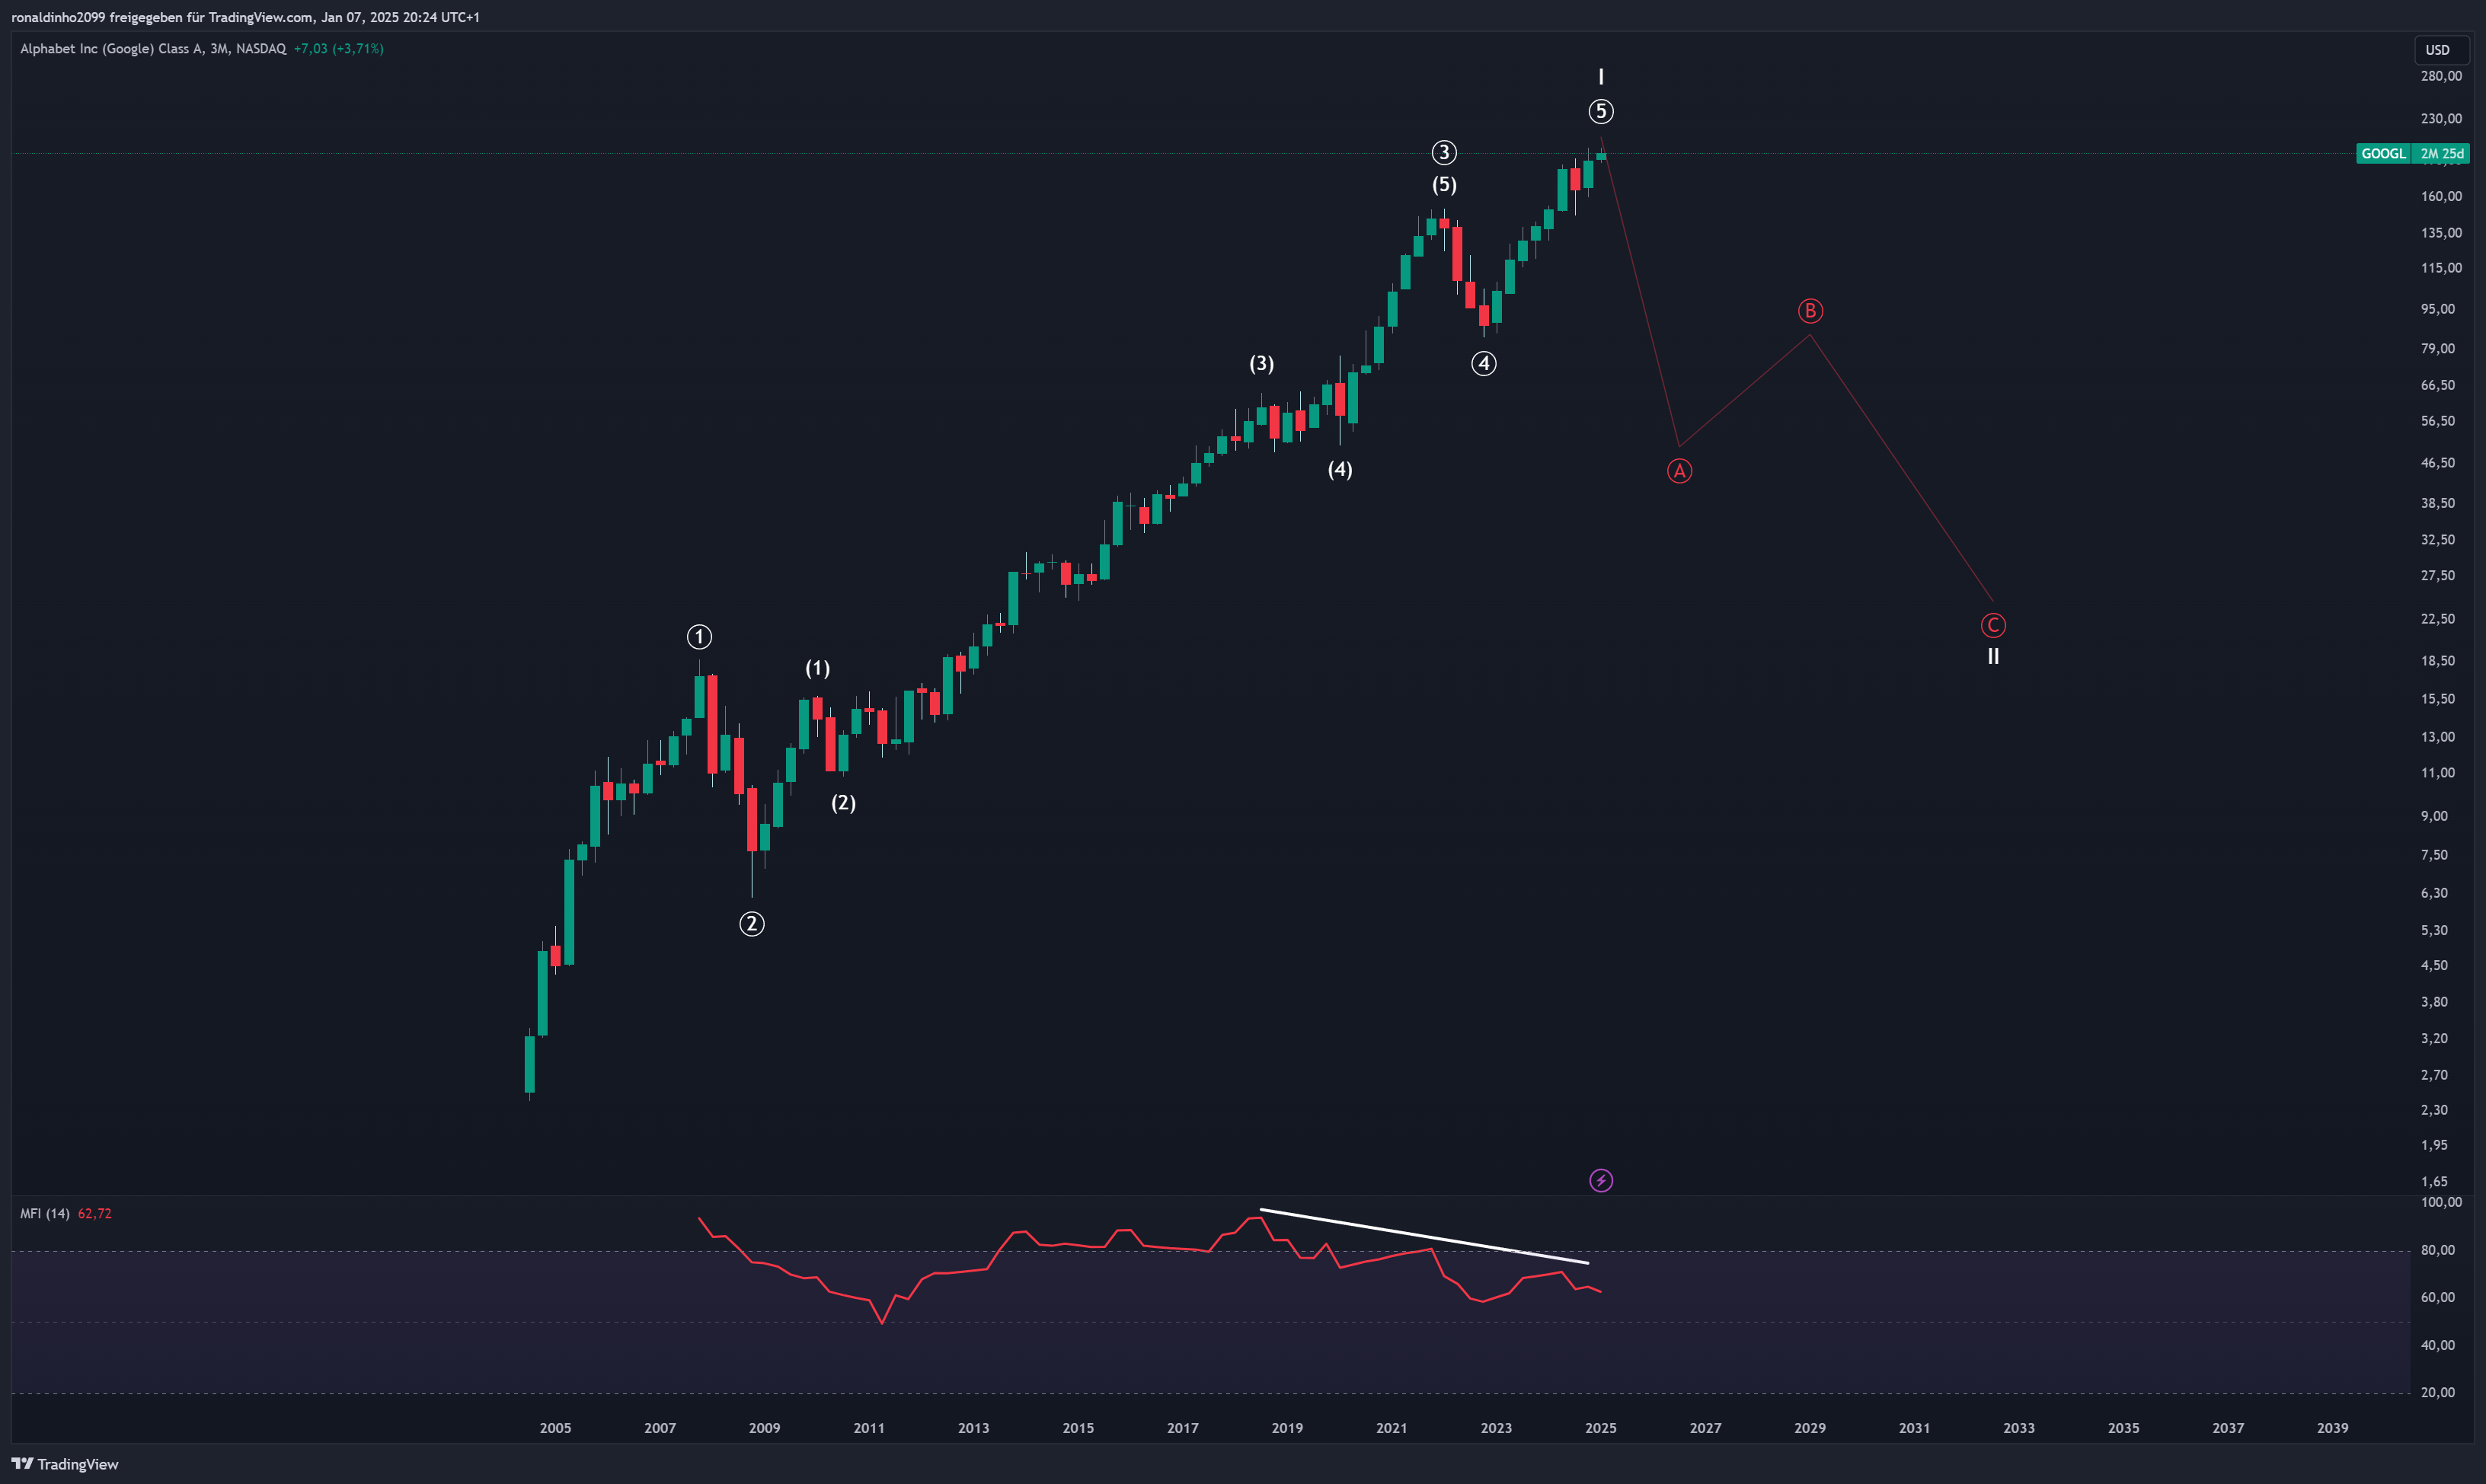Select the circled 4 wave label
This screenshot has height=1484, width=2486.
point(1484,363)
